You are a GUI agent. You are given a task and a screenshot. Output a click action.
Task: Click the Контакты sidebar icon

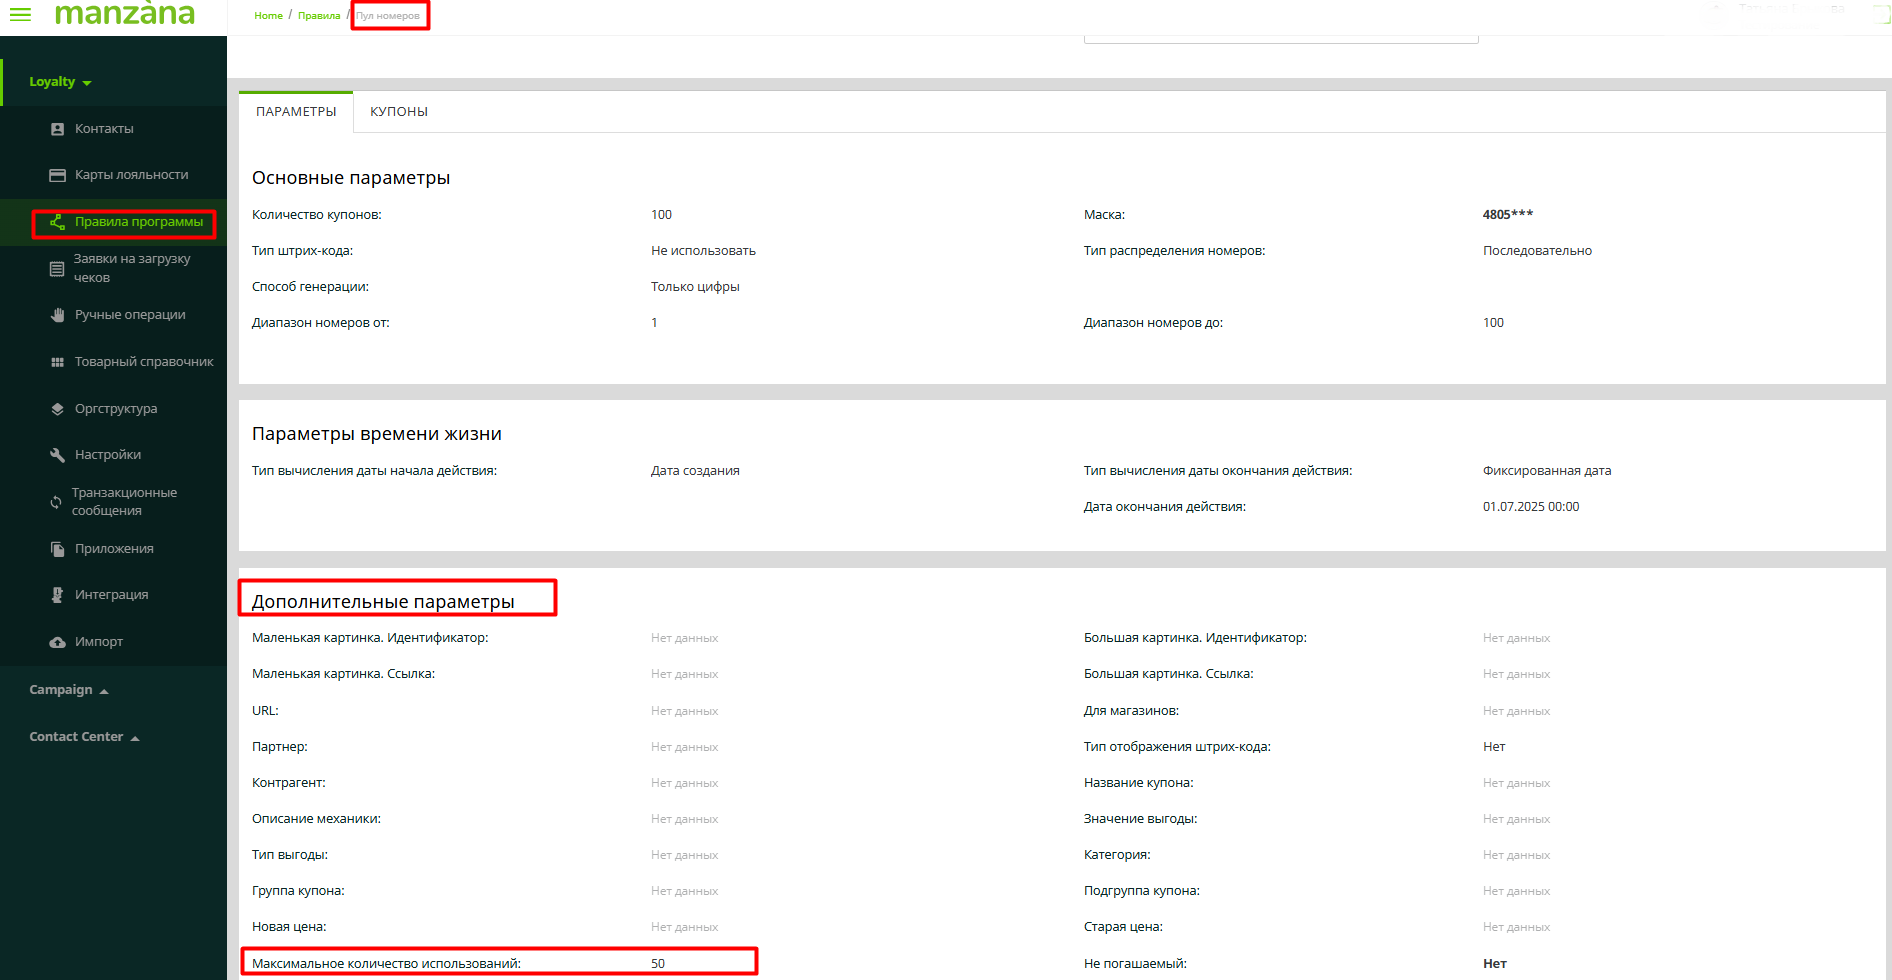coord(57,129)
